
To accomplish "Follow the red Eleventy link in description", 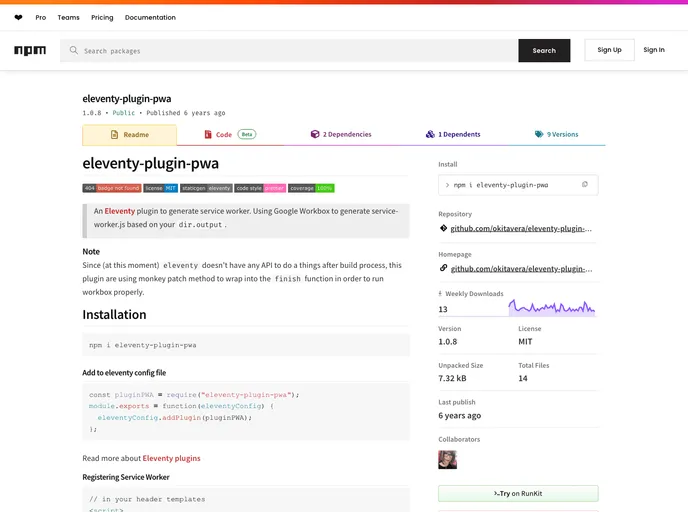I will point(120,211).
